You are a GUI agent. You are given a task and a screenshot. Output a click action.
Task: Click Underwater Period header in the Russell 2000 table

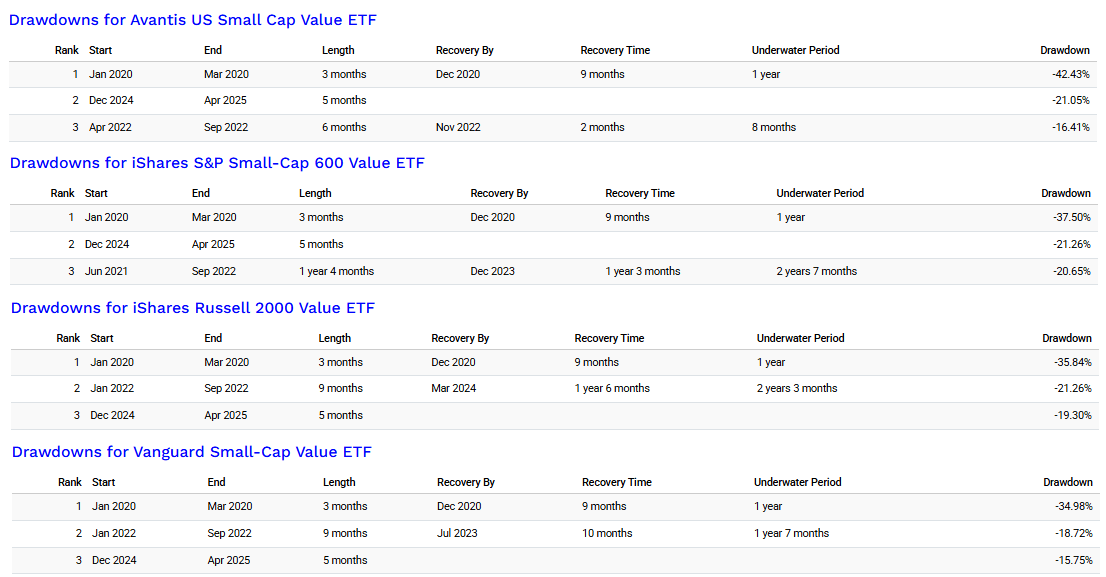click(800, 338)
